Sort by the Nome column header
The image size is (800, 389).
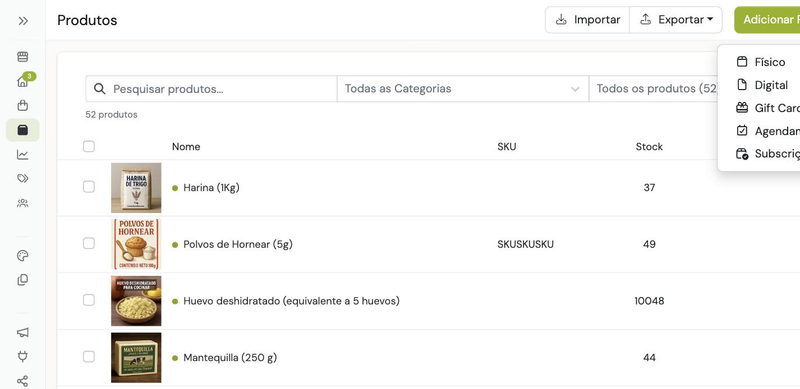[186, 147]
